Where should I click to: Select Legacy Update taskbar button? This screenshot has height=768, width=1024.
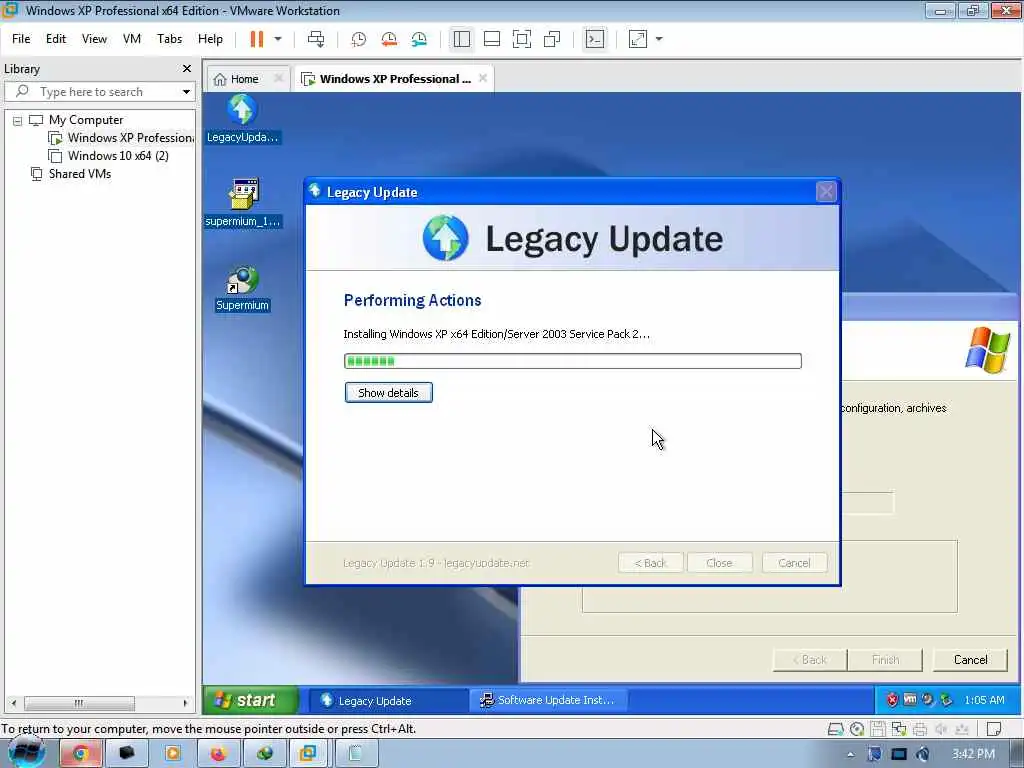tap(388, 701)
